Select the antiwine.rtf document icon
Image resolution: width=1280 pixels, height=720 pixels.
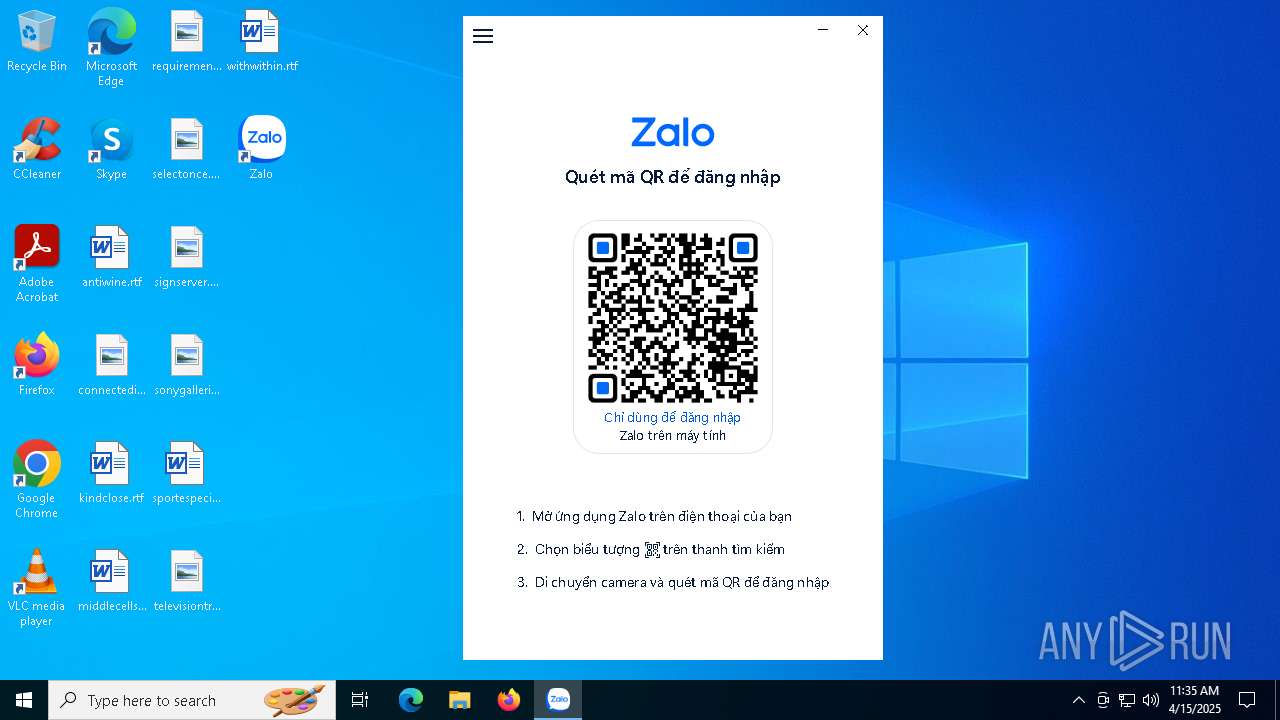click(x=111, y=257)
